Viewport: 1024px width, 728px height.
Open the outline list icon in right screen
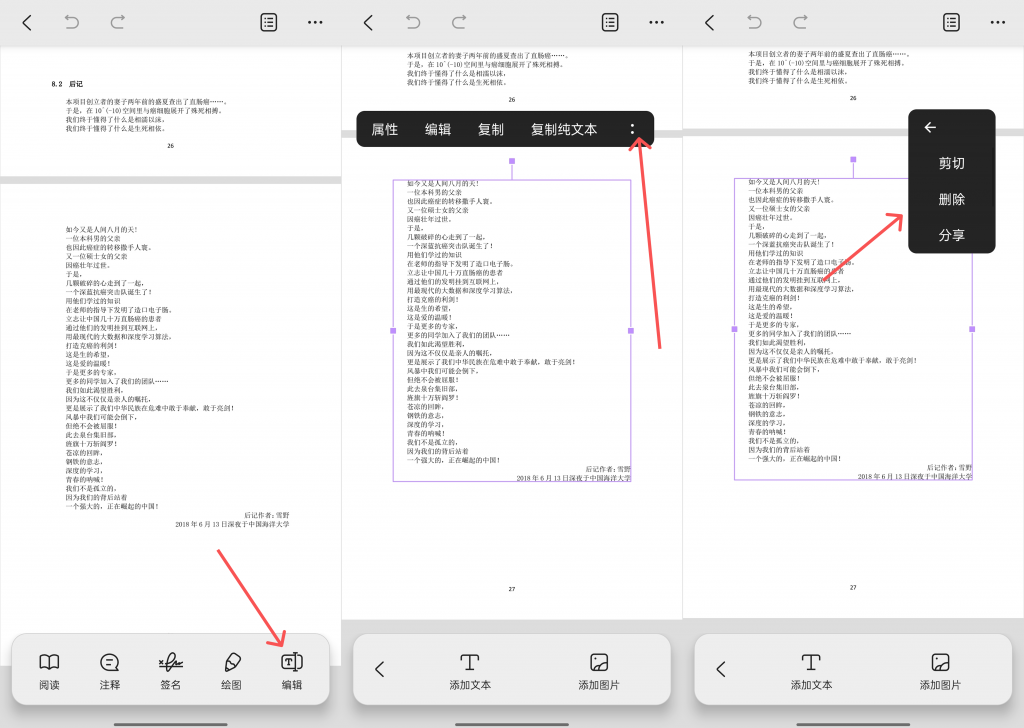(x=952, y=22)
